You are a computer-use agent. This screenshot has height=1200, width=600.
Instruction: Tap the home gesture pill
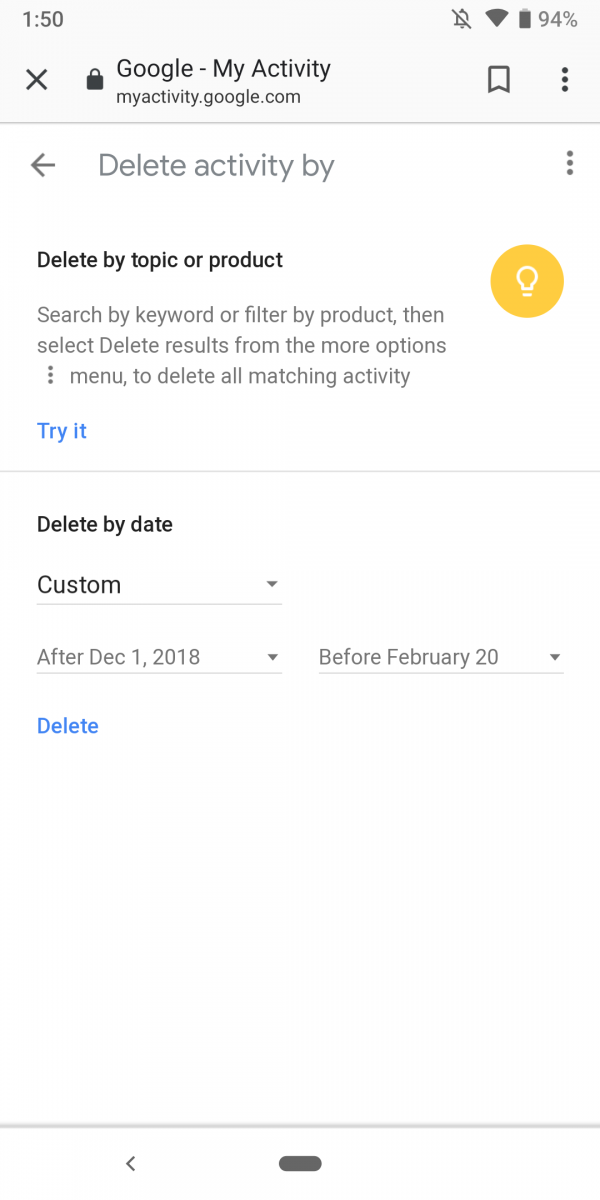[x=300, y=1163]
